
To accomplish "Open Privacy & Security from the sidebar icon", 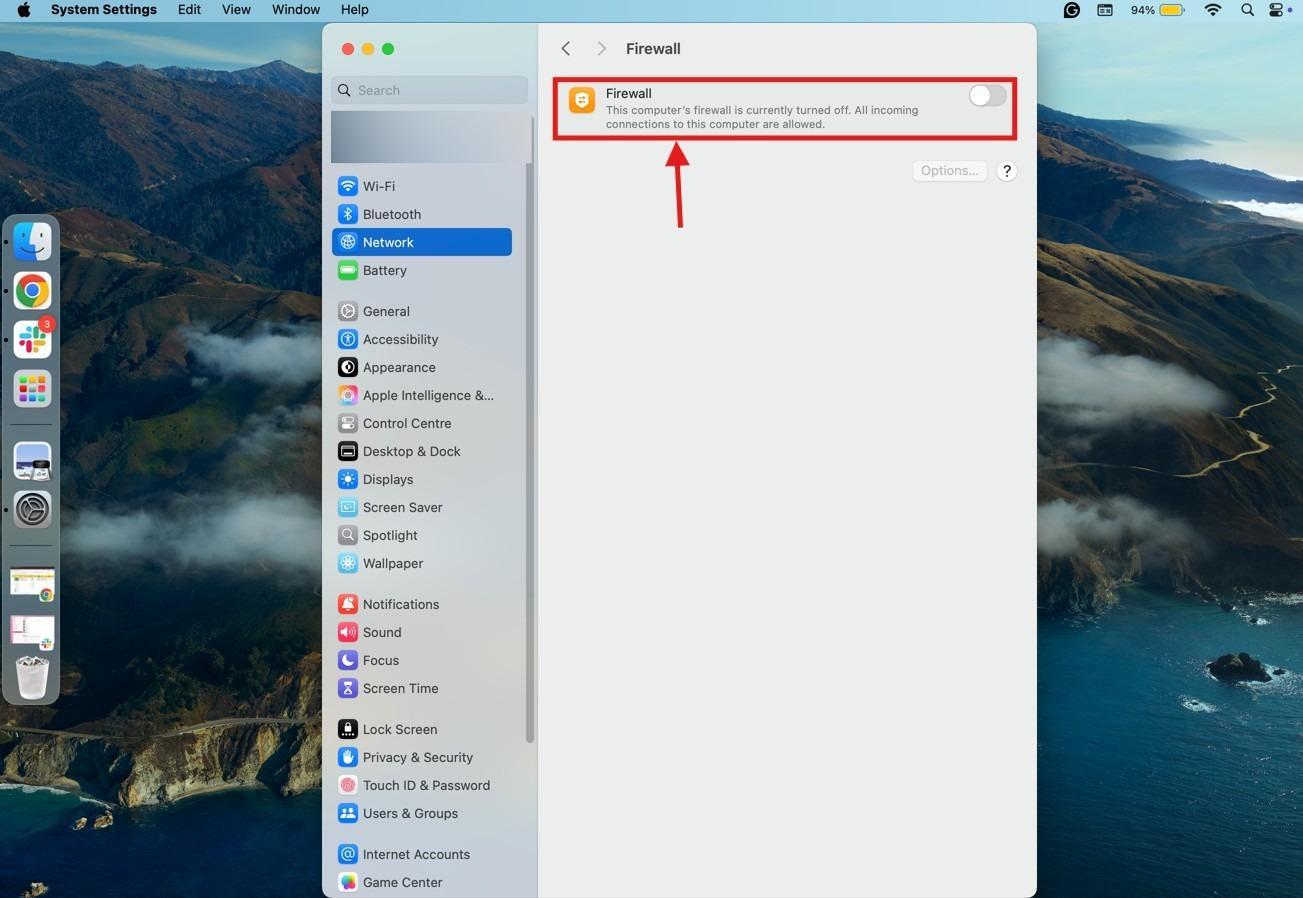I will (347, 757).
